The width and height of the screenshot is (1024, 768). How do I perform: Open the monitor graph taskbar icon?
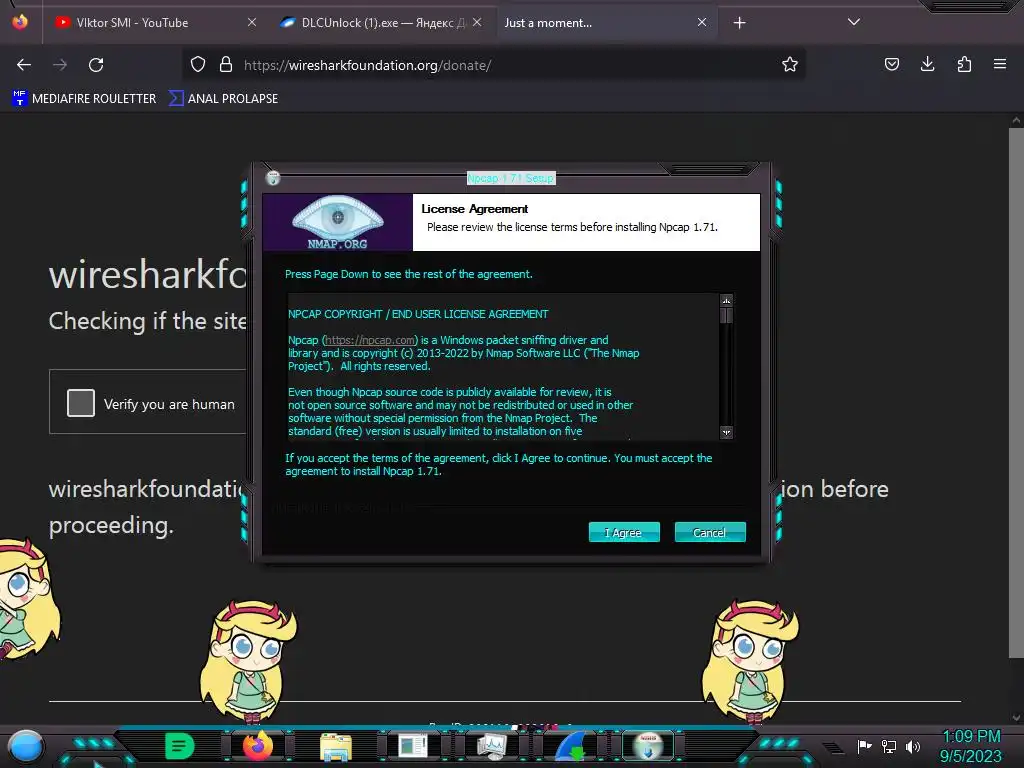[x=492, y=746]
